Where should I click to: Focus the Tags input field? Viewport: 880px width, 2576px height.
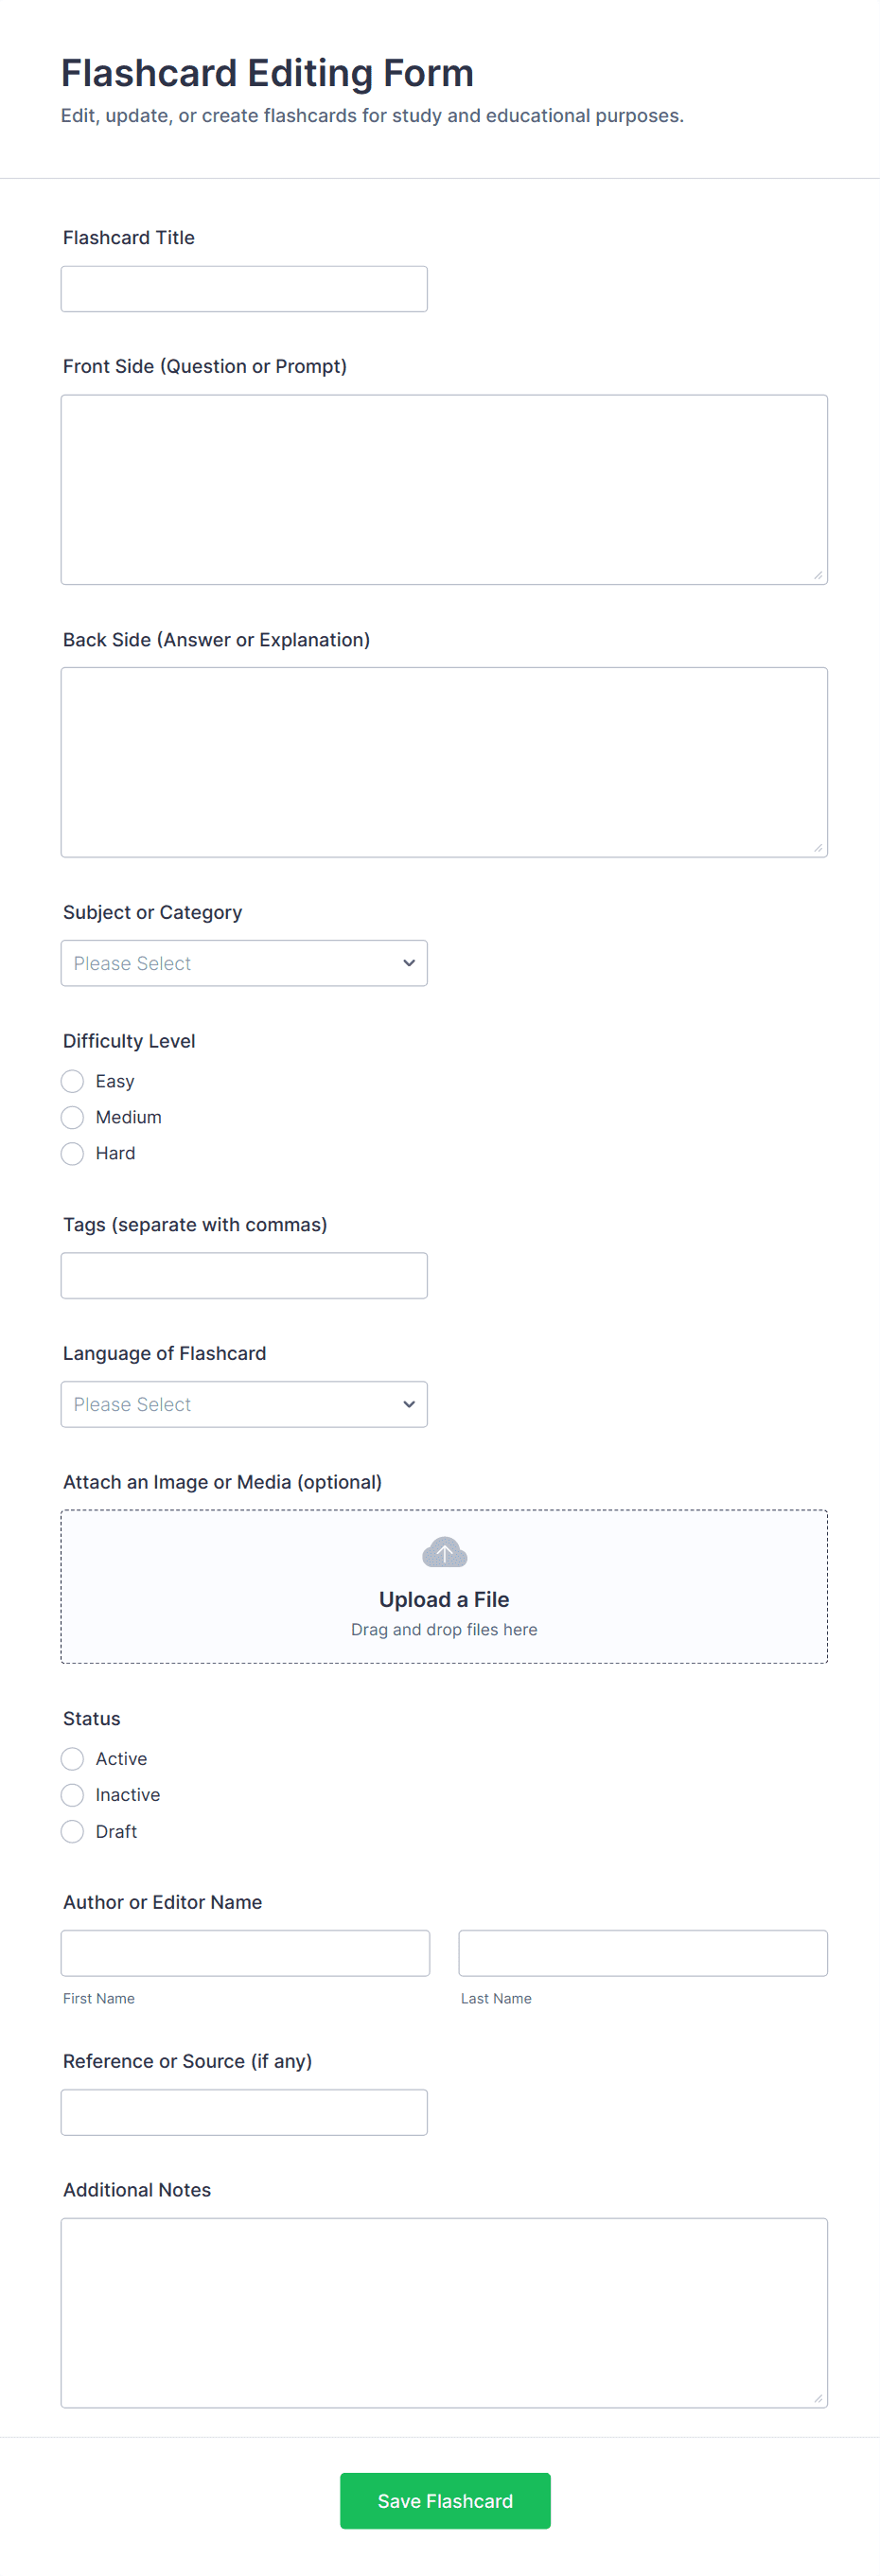pos(244,1275)
